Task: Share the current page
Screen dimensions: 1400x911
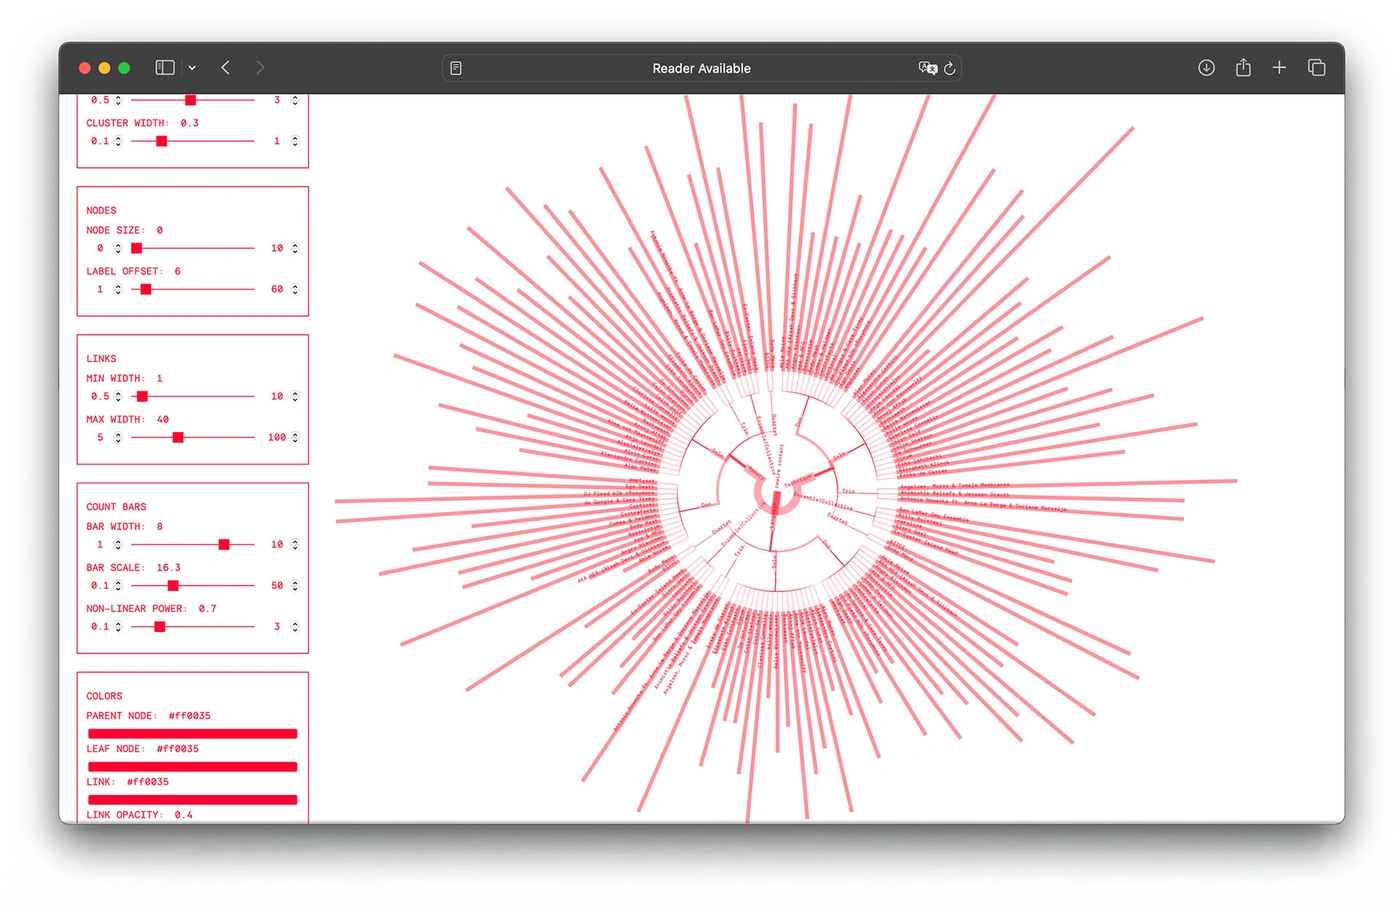Action: click(x=1242, y=67)
